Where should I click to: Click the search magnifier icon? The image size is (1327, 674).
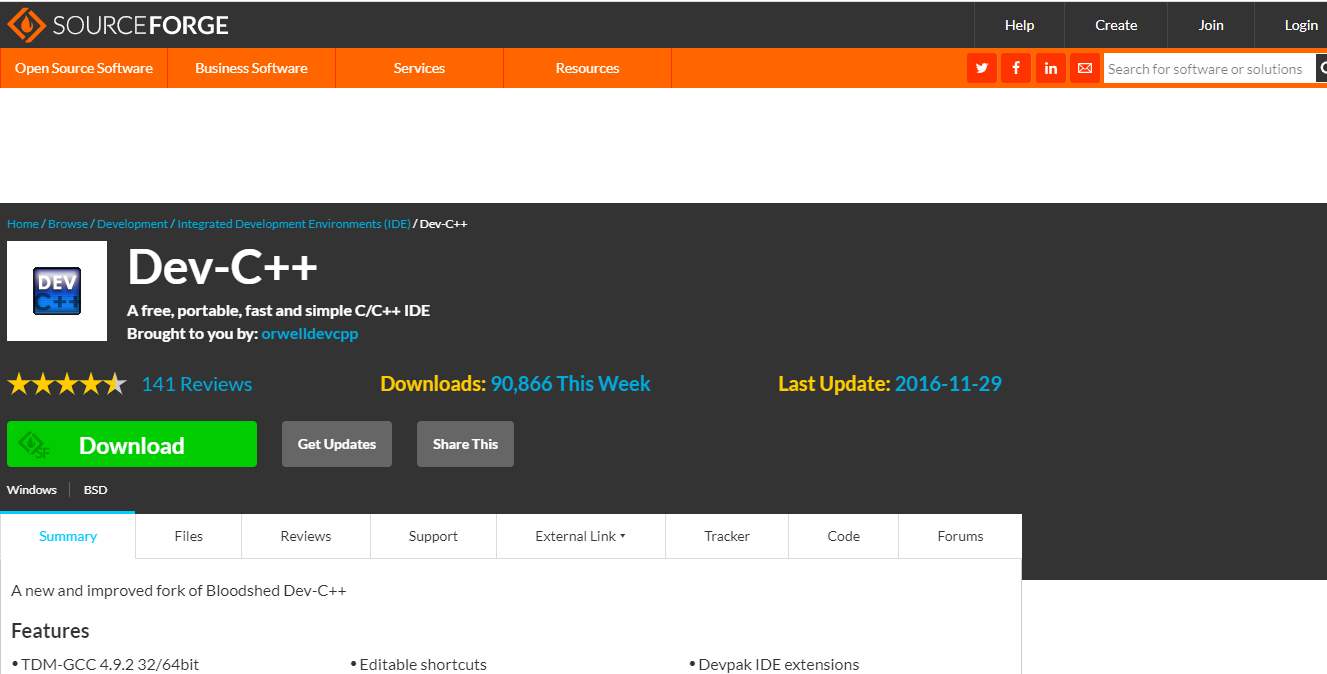point(1322,68)
